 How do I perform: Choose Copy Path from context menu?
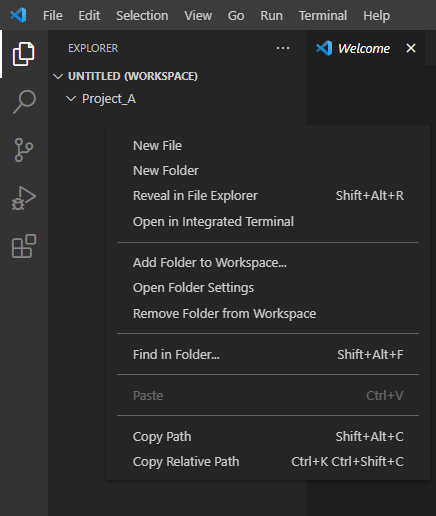[268, 437]
